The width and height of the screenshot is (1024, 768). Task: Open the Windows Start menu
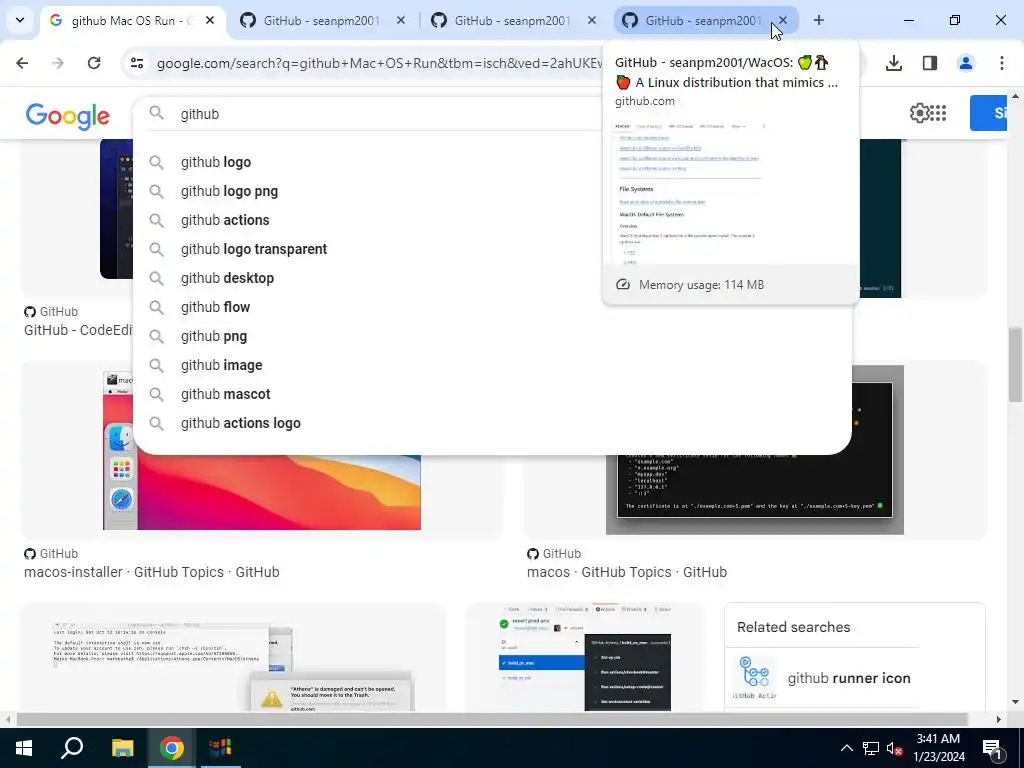tap(24, 748)
